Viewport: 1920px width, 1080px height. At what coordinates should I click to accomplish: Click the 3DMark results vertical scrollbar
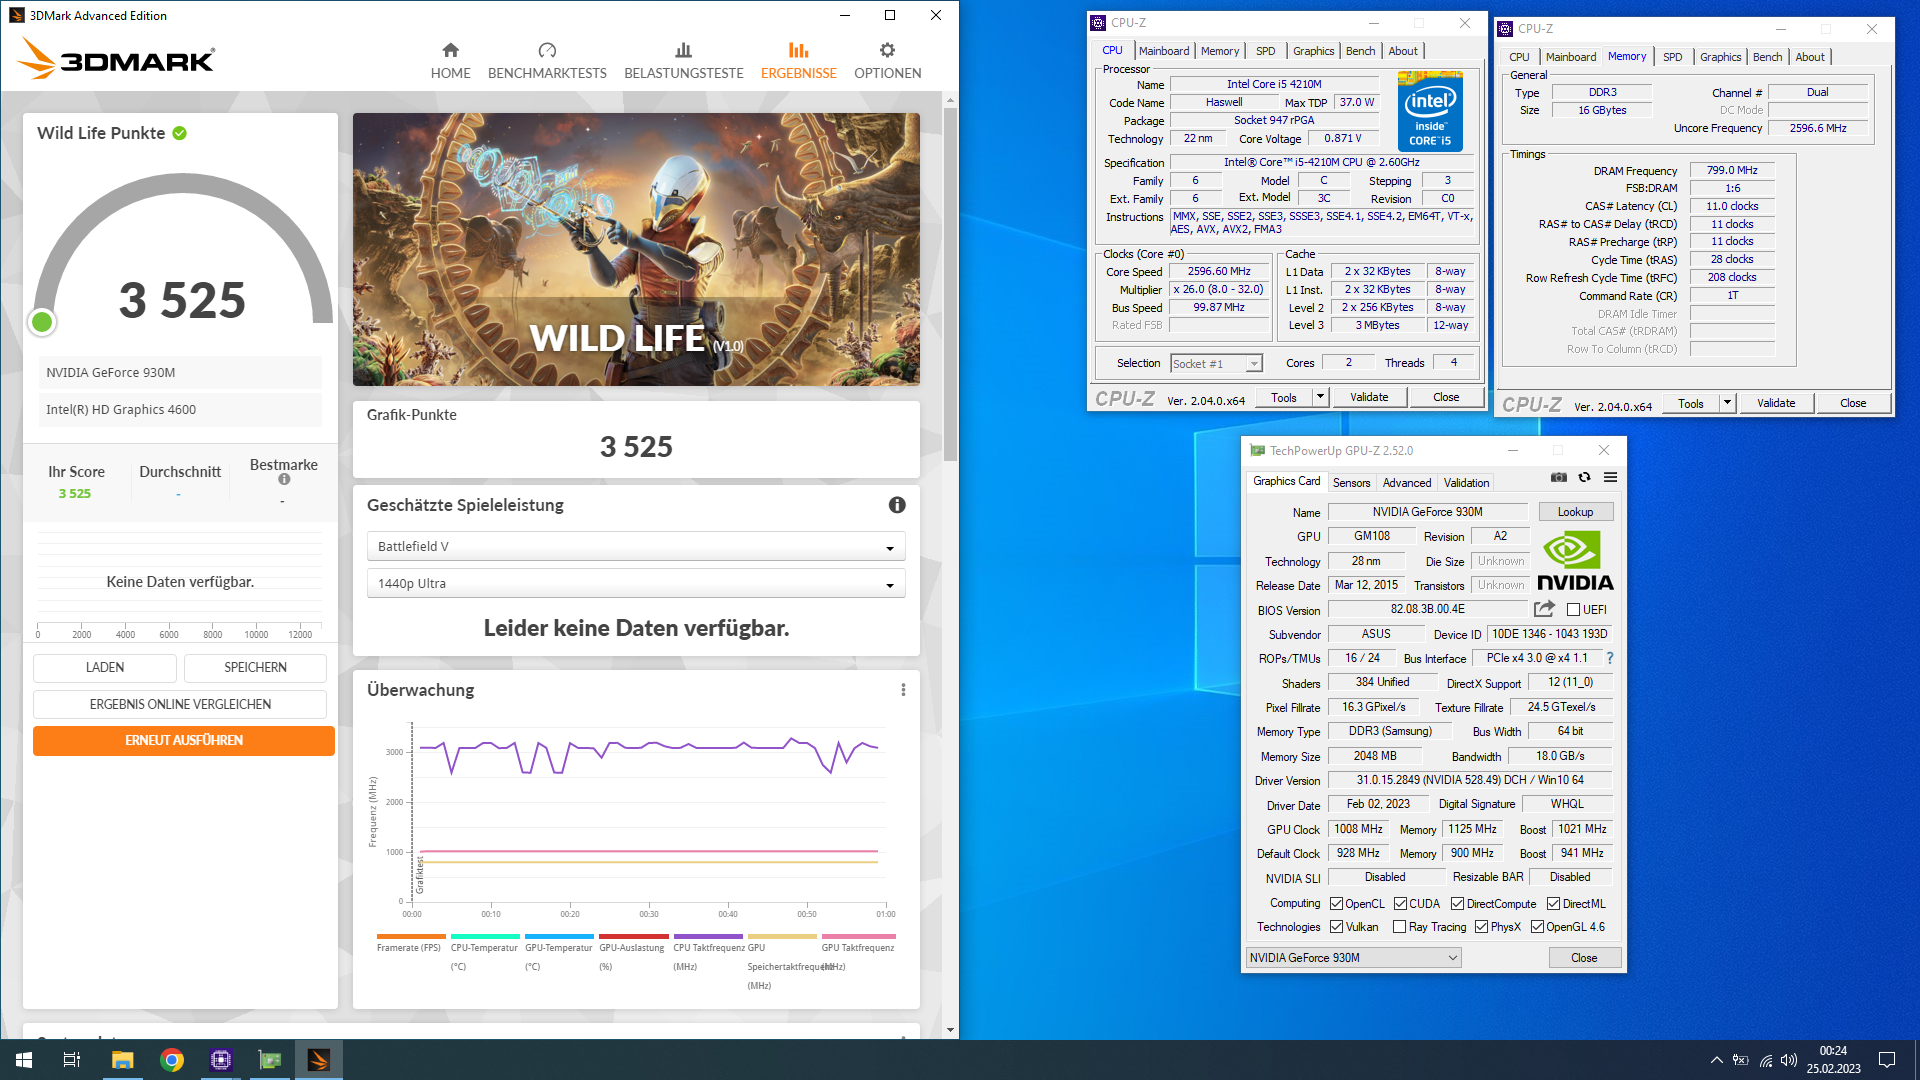[950, 285]
